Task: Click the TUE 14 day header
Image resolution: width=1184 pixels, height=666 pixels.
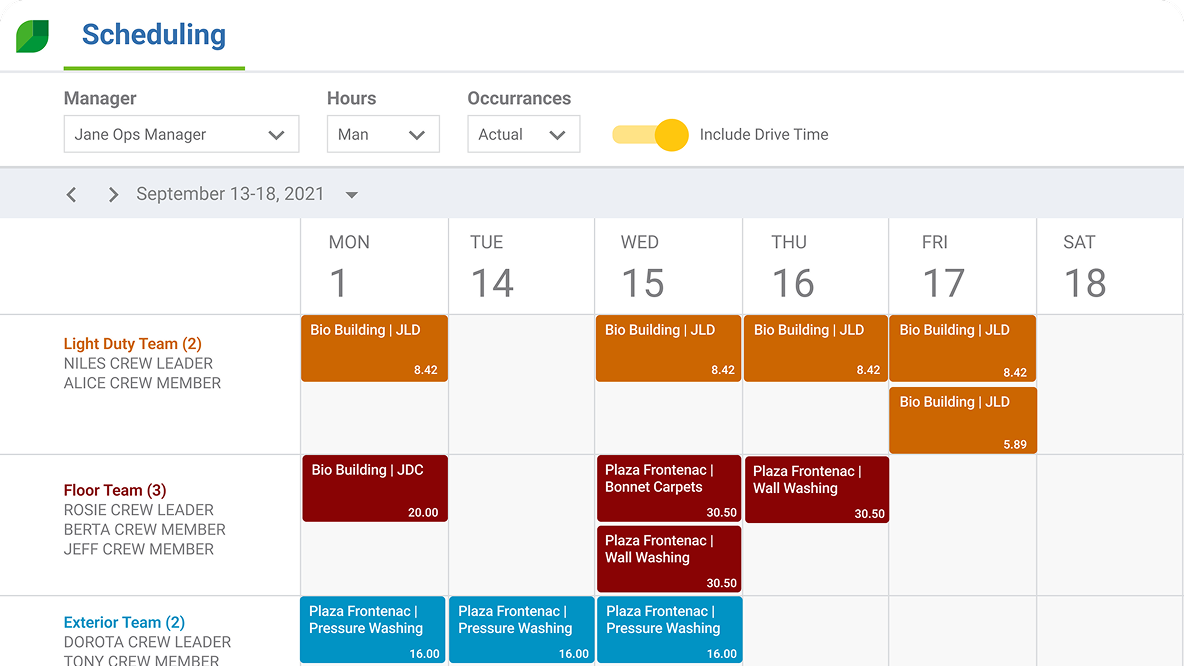Action: pyautogui.click(x=492, y=267)
